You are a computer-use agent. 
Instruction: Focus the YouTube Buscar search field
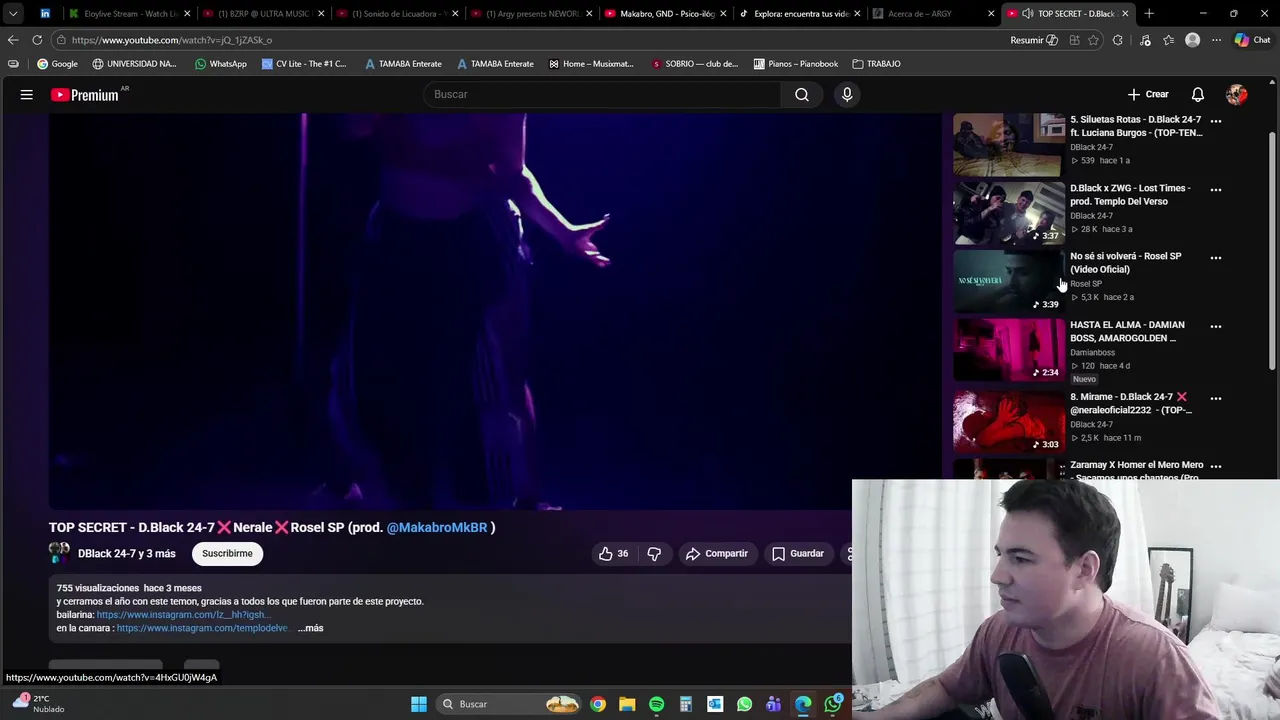point(602,94)
